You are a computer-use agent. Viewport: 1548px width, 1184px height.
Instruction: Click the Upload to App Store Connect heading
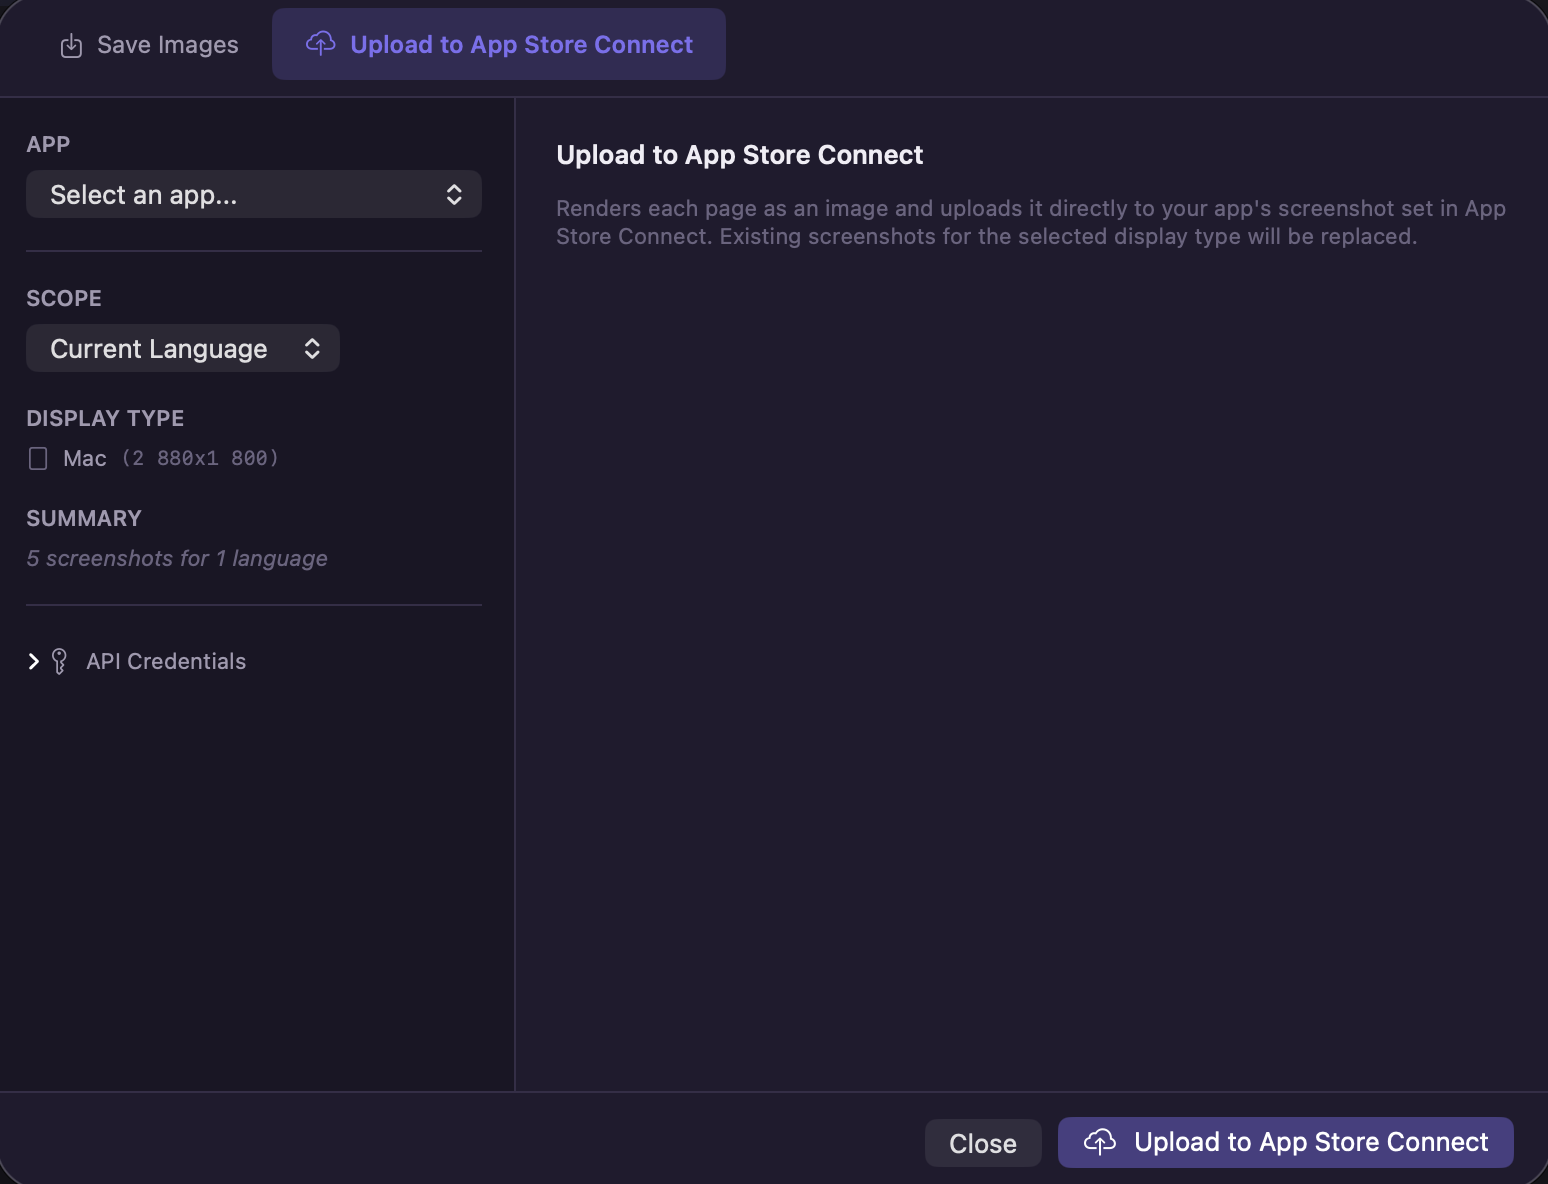[740, 155]
